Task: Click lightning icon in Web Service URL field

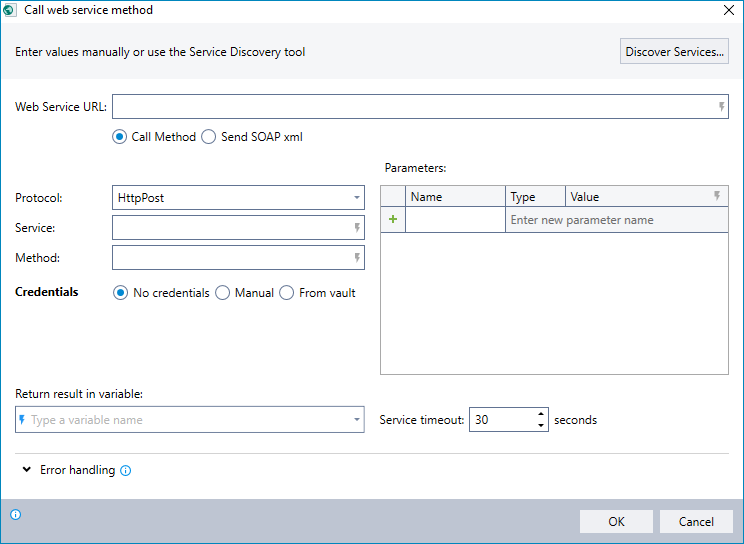Action: click(721, 107)
